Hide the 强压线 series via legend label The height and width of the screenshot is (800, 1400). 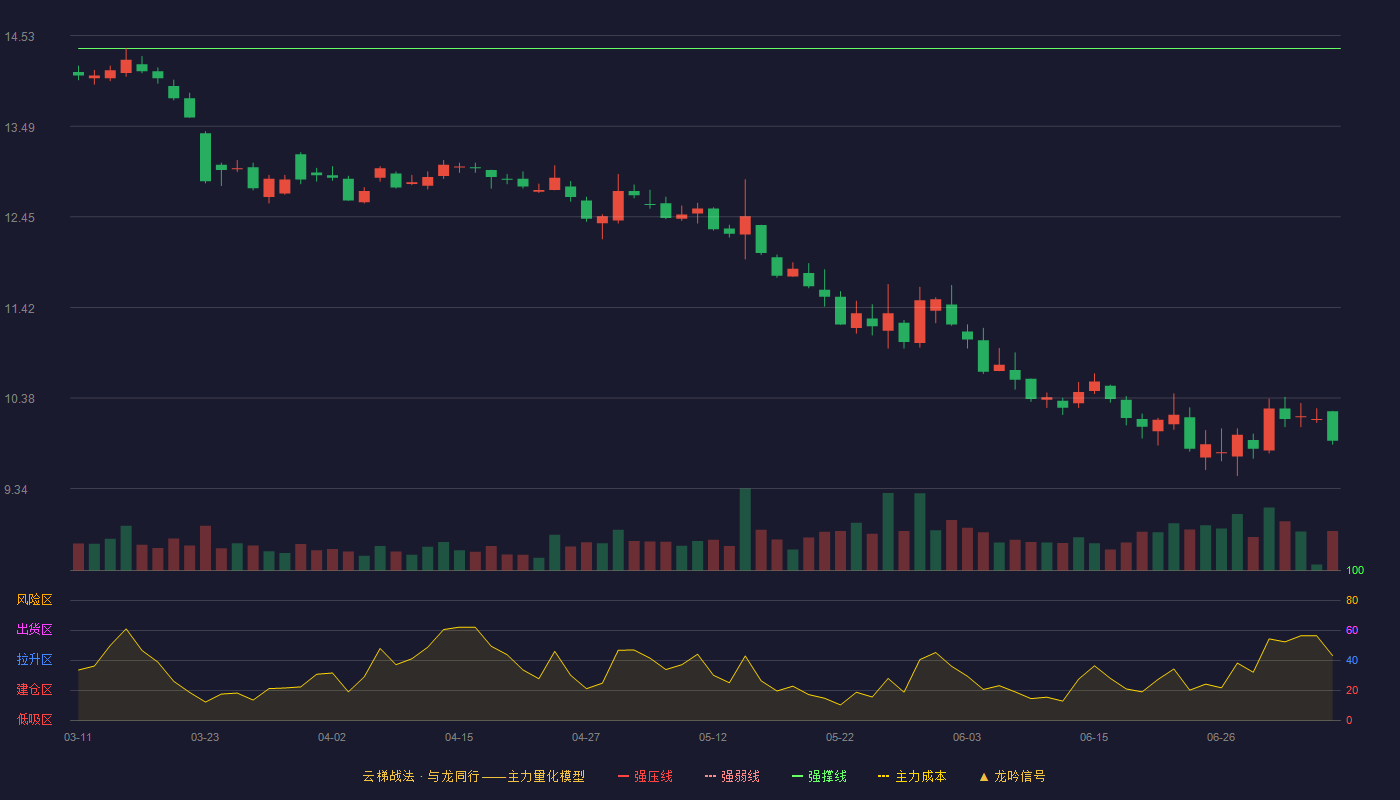[653, 776]
